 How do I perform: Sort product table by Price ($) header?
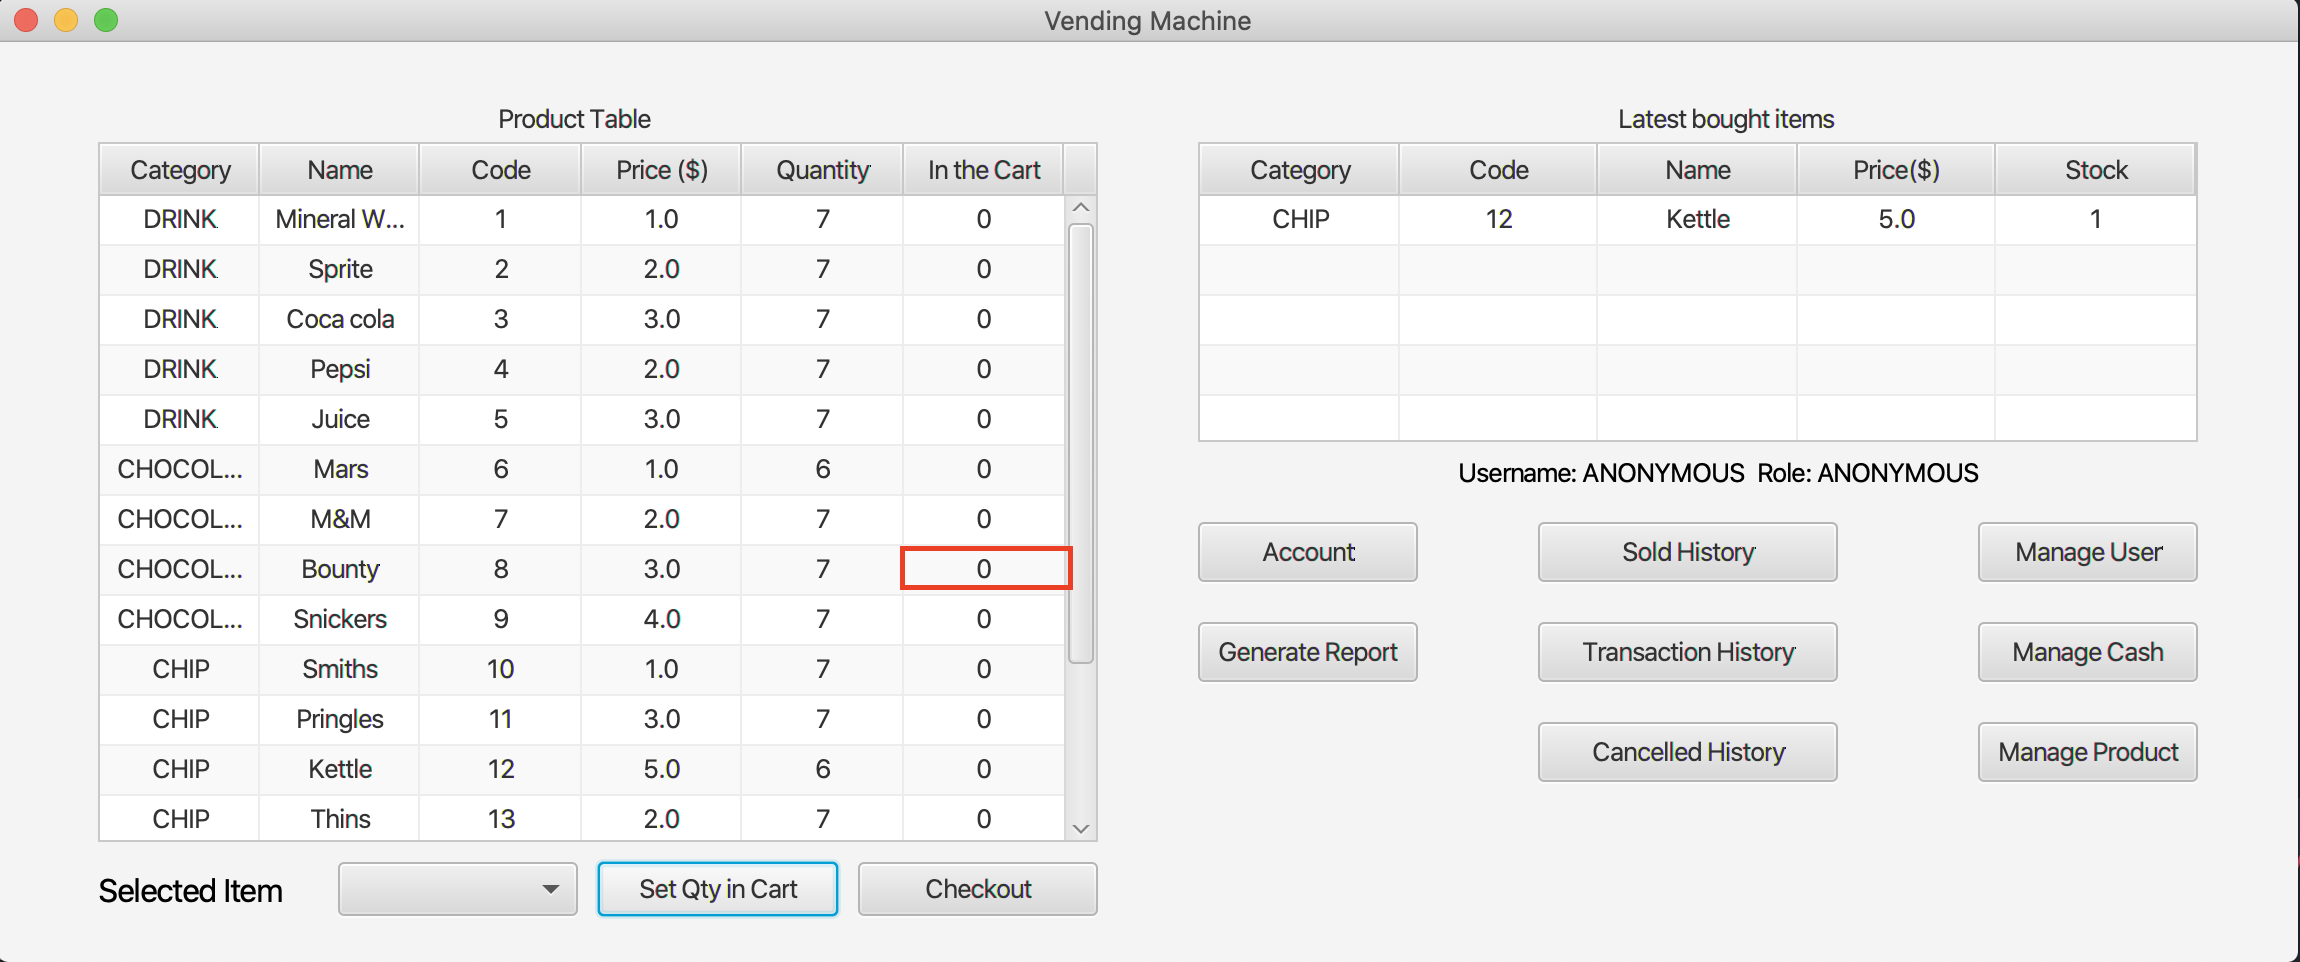pos(661,170)
